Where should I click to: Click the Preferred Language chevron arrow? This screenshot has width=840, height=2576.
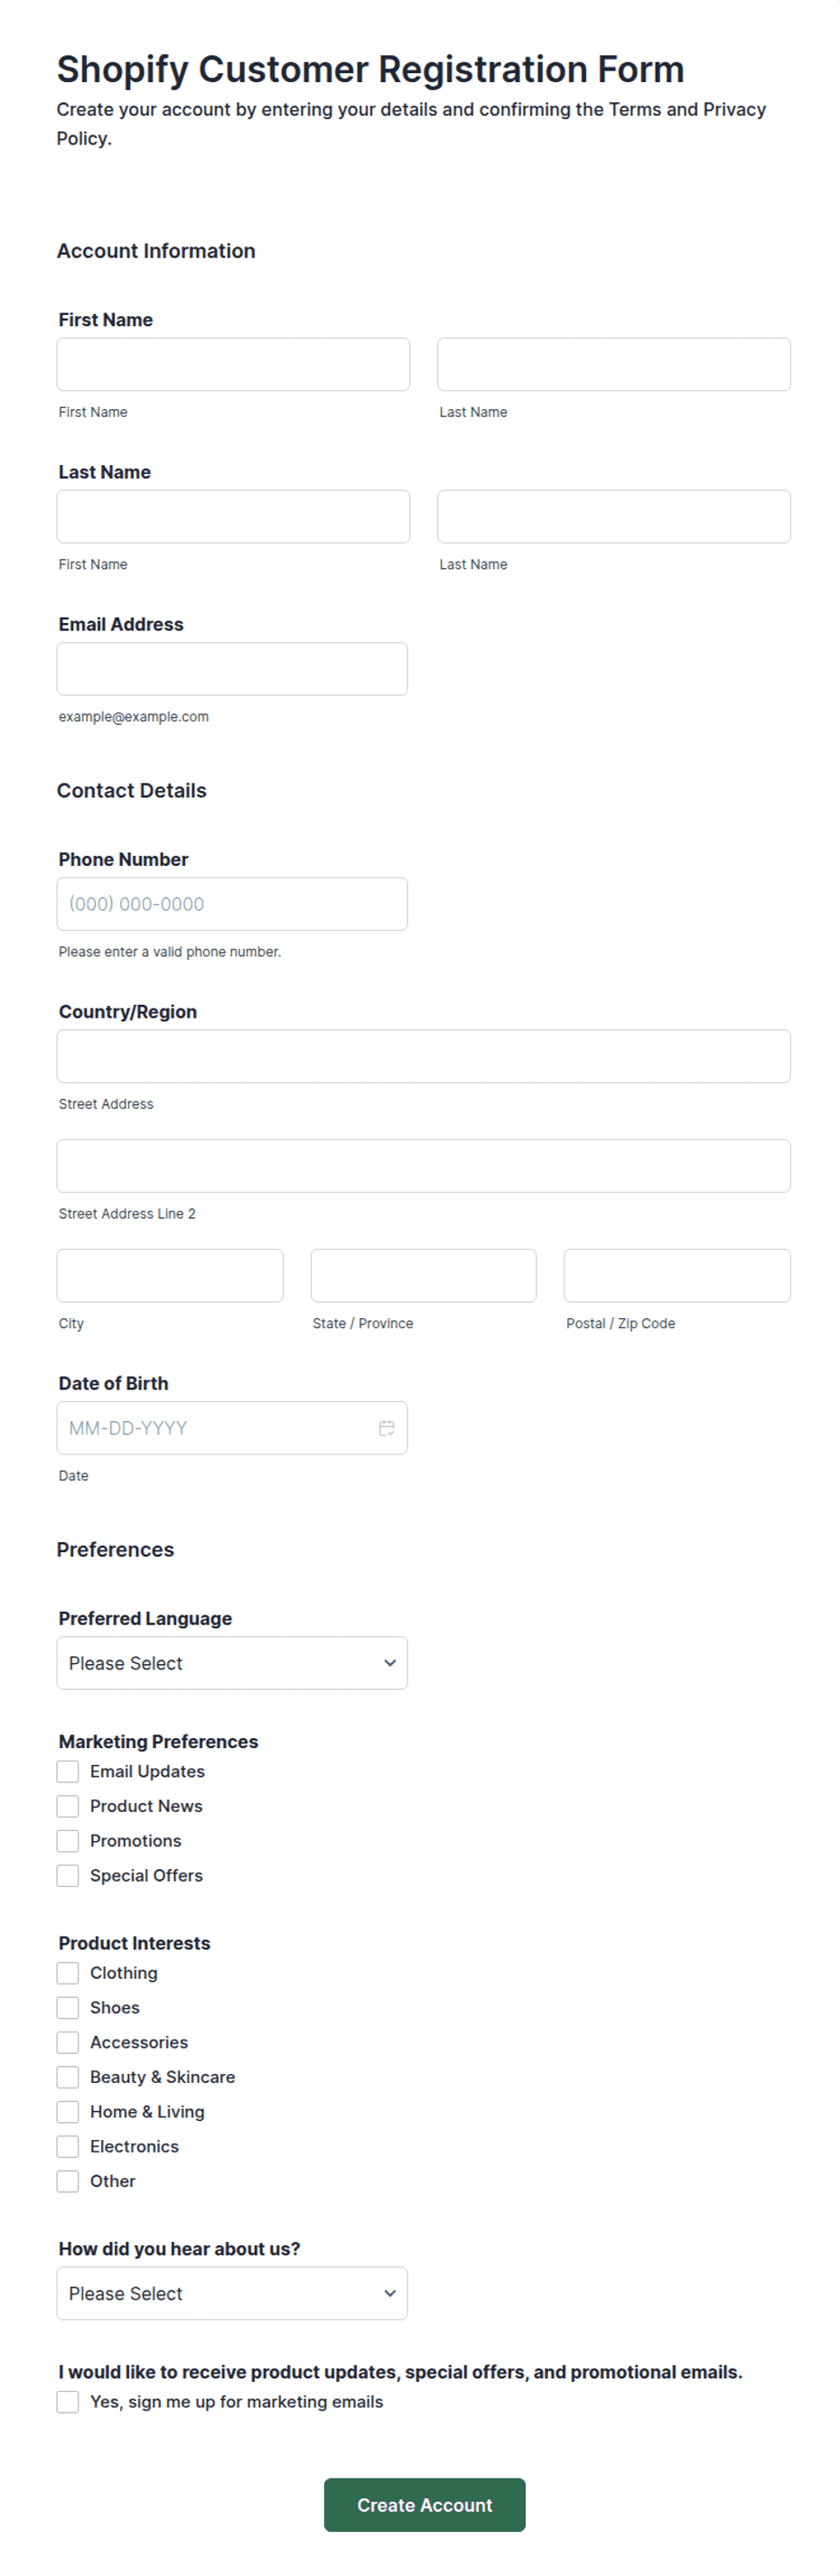[390, 1663]
